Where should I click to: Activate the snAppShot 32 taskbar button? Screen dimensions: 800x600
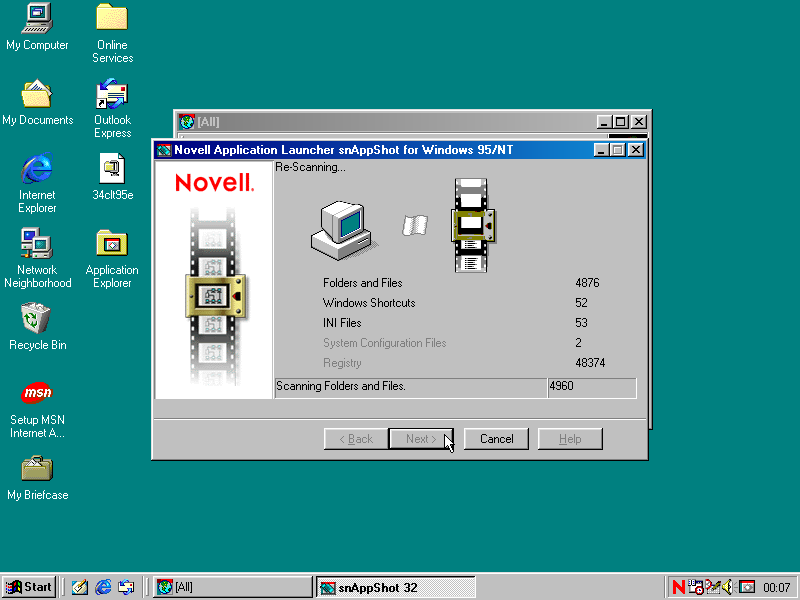(x=396, y=587)
